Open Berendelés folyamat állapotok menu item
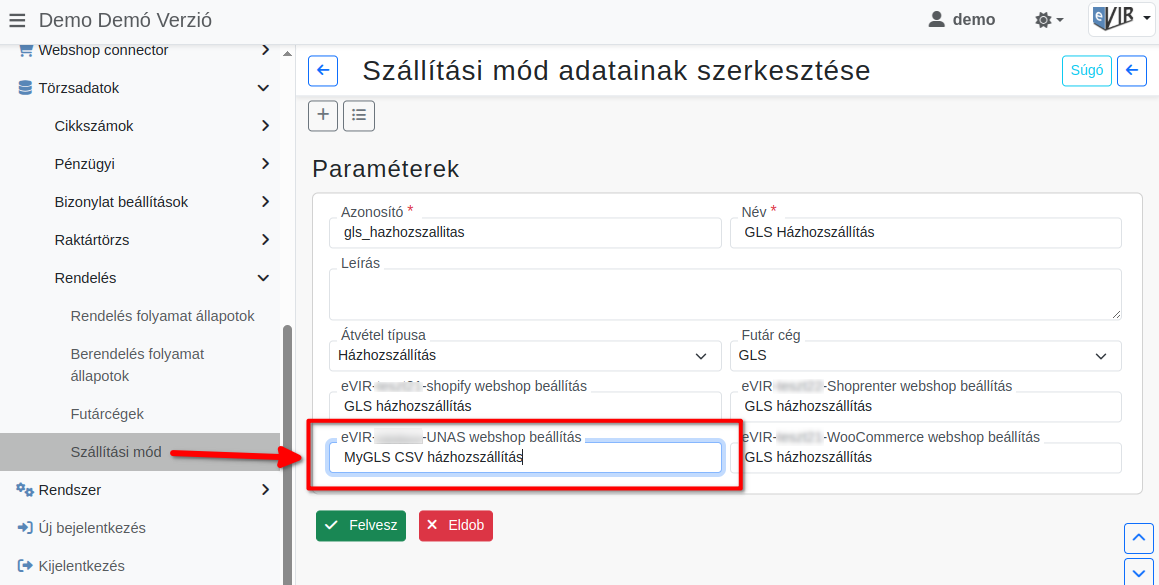 coord(137,365)
